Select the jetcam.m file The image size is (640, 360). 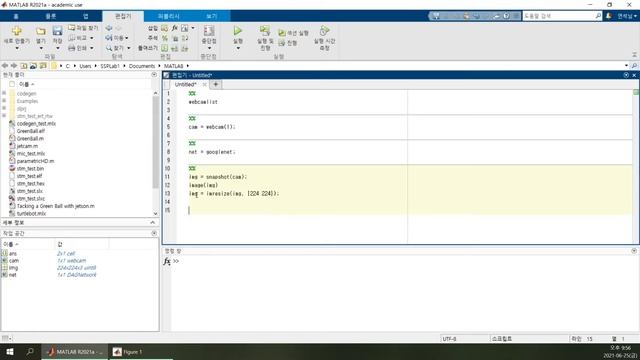point(27,146)
